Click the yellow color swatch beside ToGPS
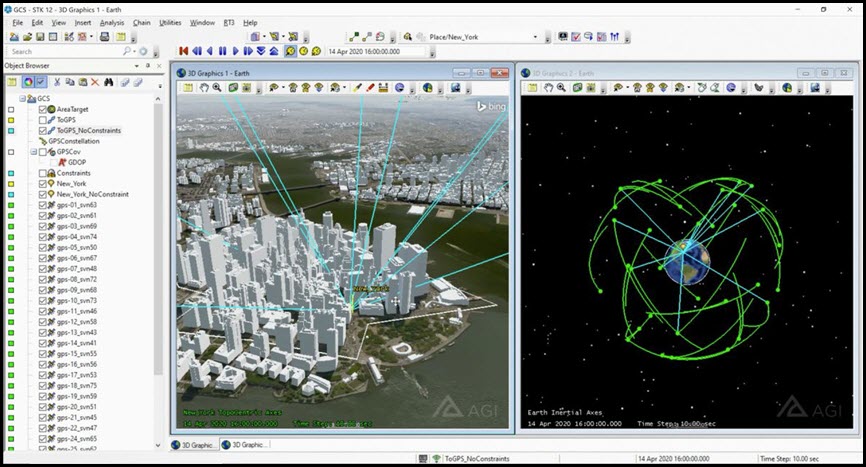Image resolution: width=866 pixels, height=467 pixels. [x=11, y=120]
